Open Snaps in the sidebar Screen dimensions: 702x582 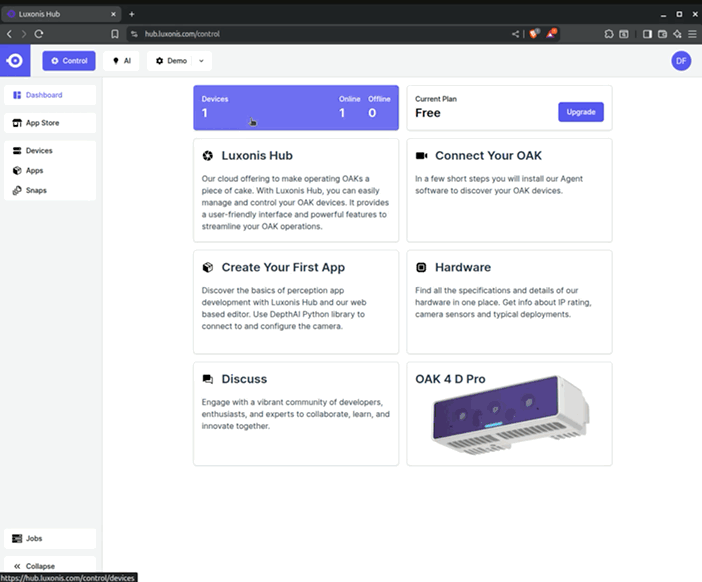[50, 190]
